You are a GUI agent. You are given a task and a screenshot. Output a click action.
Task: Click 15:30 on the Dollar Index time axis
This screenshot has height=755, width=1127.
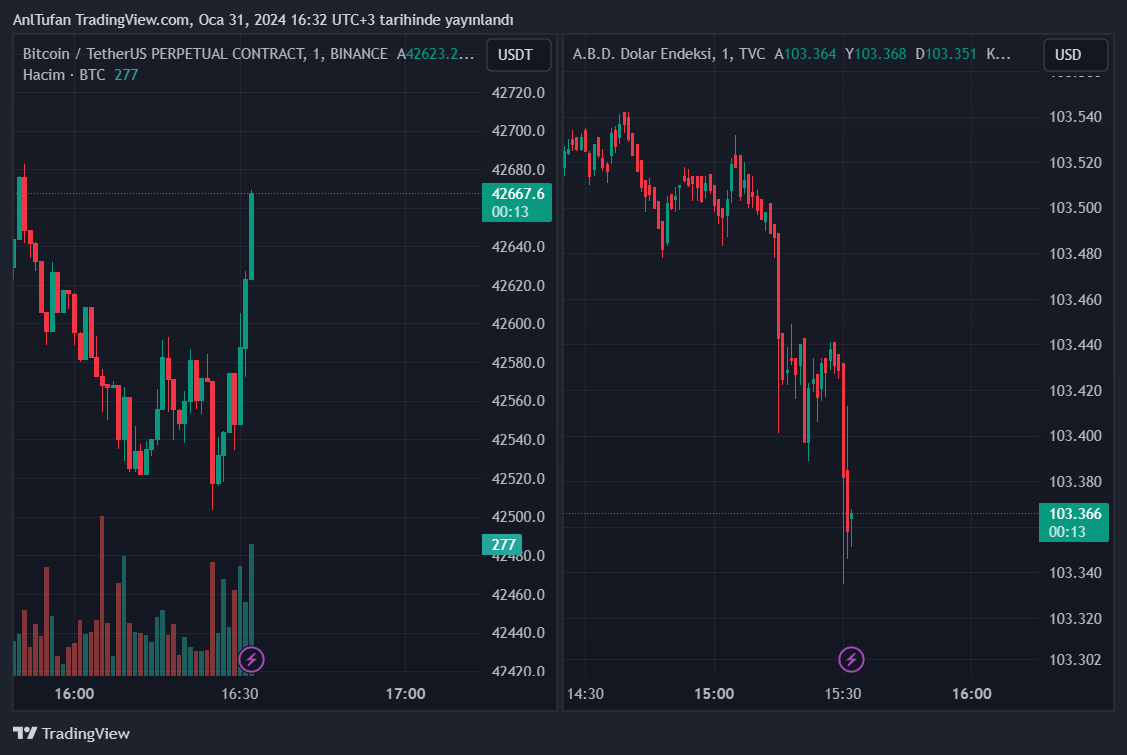coord(843,693)
